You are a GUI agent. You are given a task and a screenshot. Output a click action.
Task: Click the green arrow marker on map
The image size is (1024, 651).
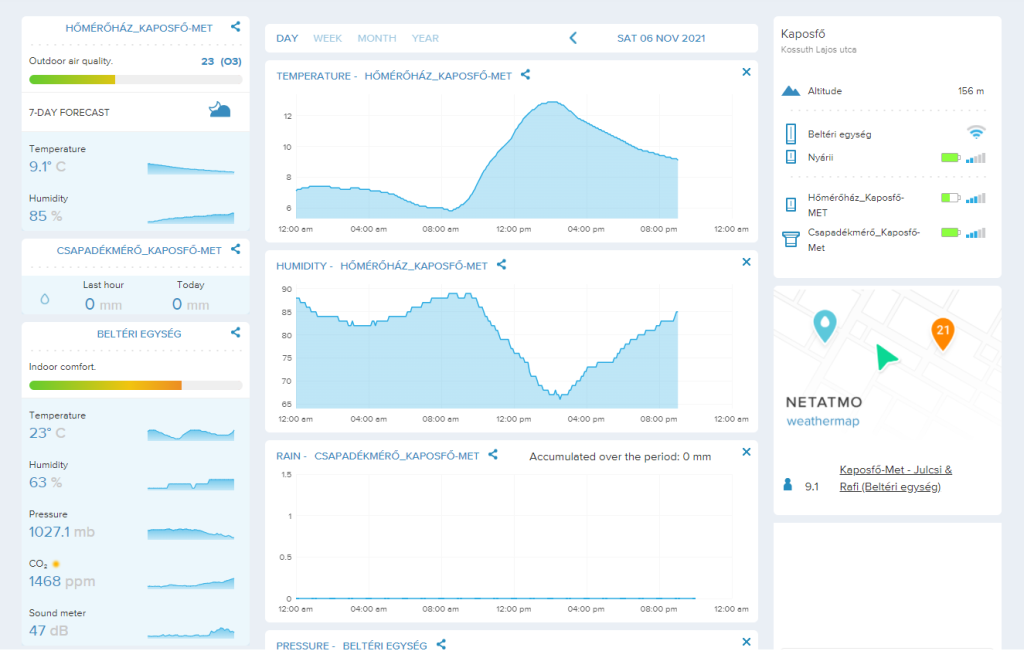[885, 357]
